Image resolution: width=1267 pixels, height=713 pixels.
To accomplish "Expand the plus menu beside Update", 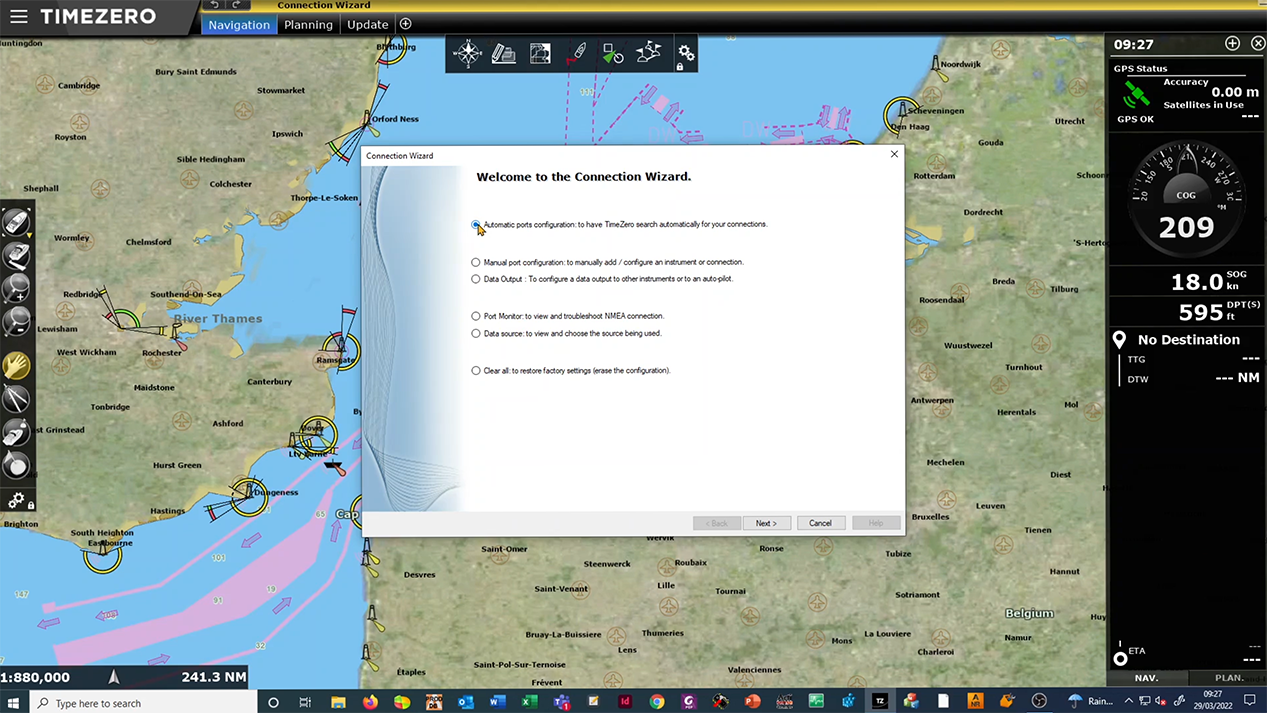I will point(405,24).
